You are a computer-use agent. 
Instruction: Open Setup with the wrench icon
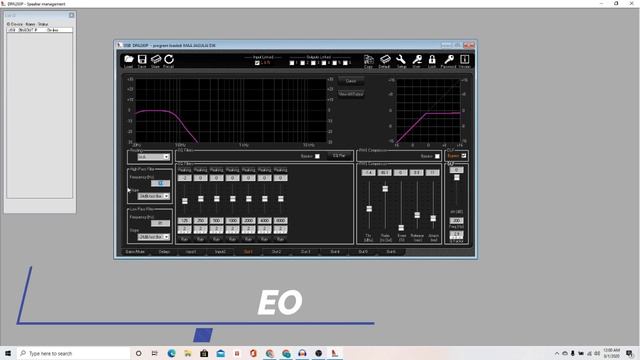click(401, 60)
